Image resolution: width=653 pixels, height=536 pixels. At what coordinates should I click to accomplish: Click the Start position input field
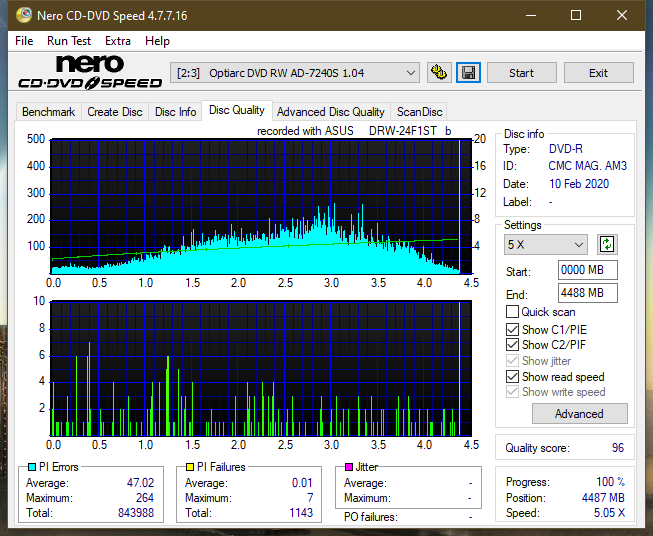(x=588, y=270)
